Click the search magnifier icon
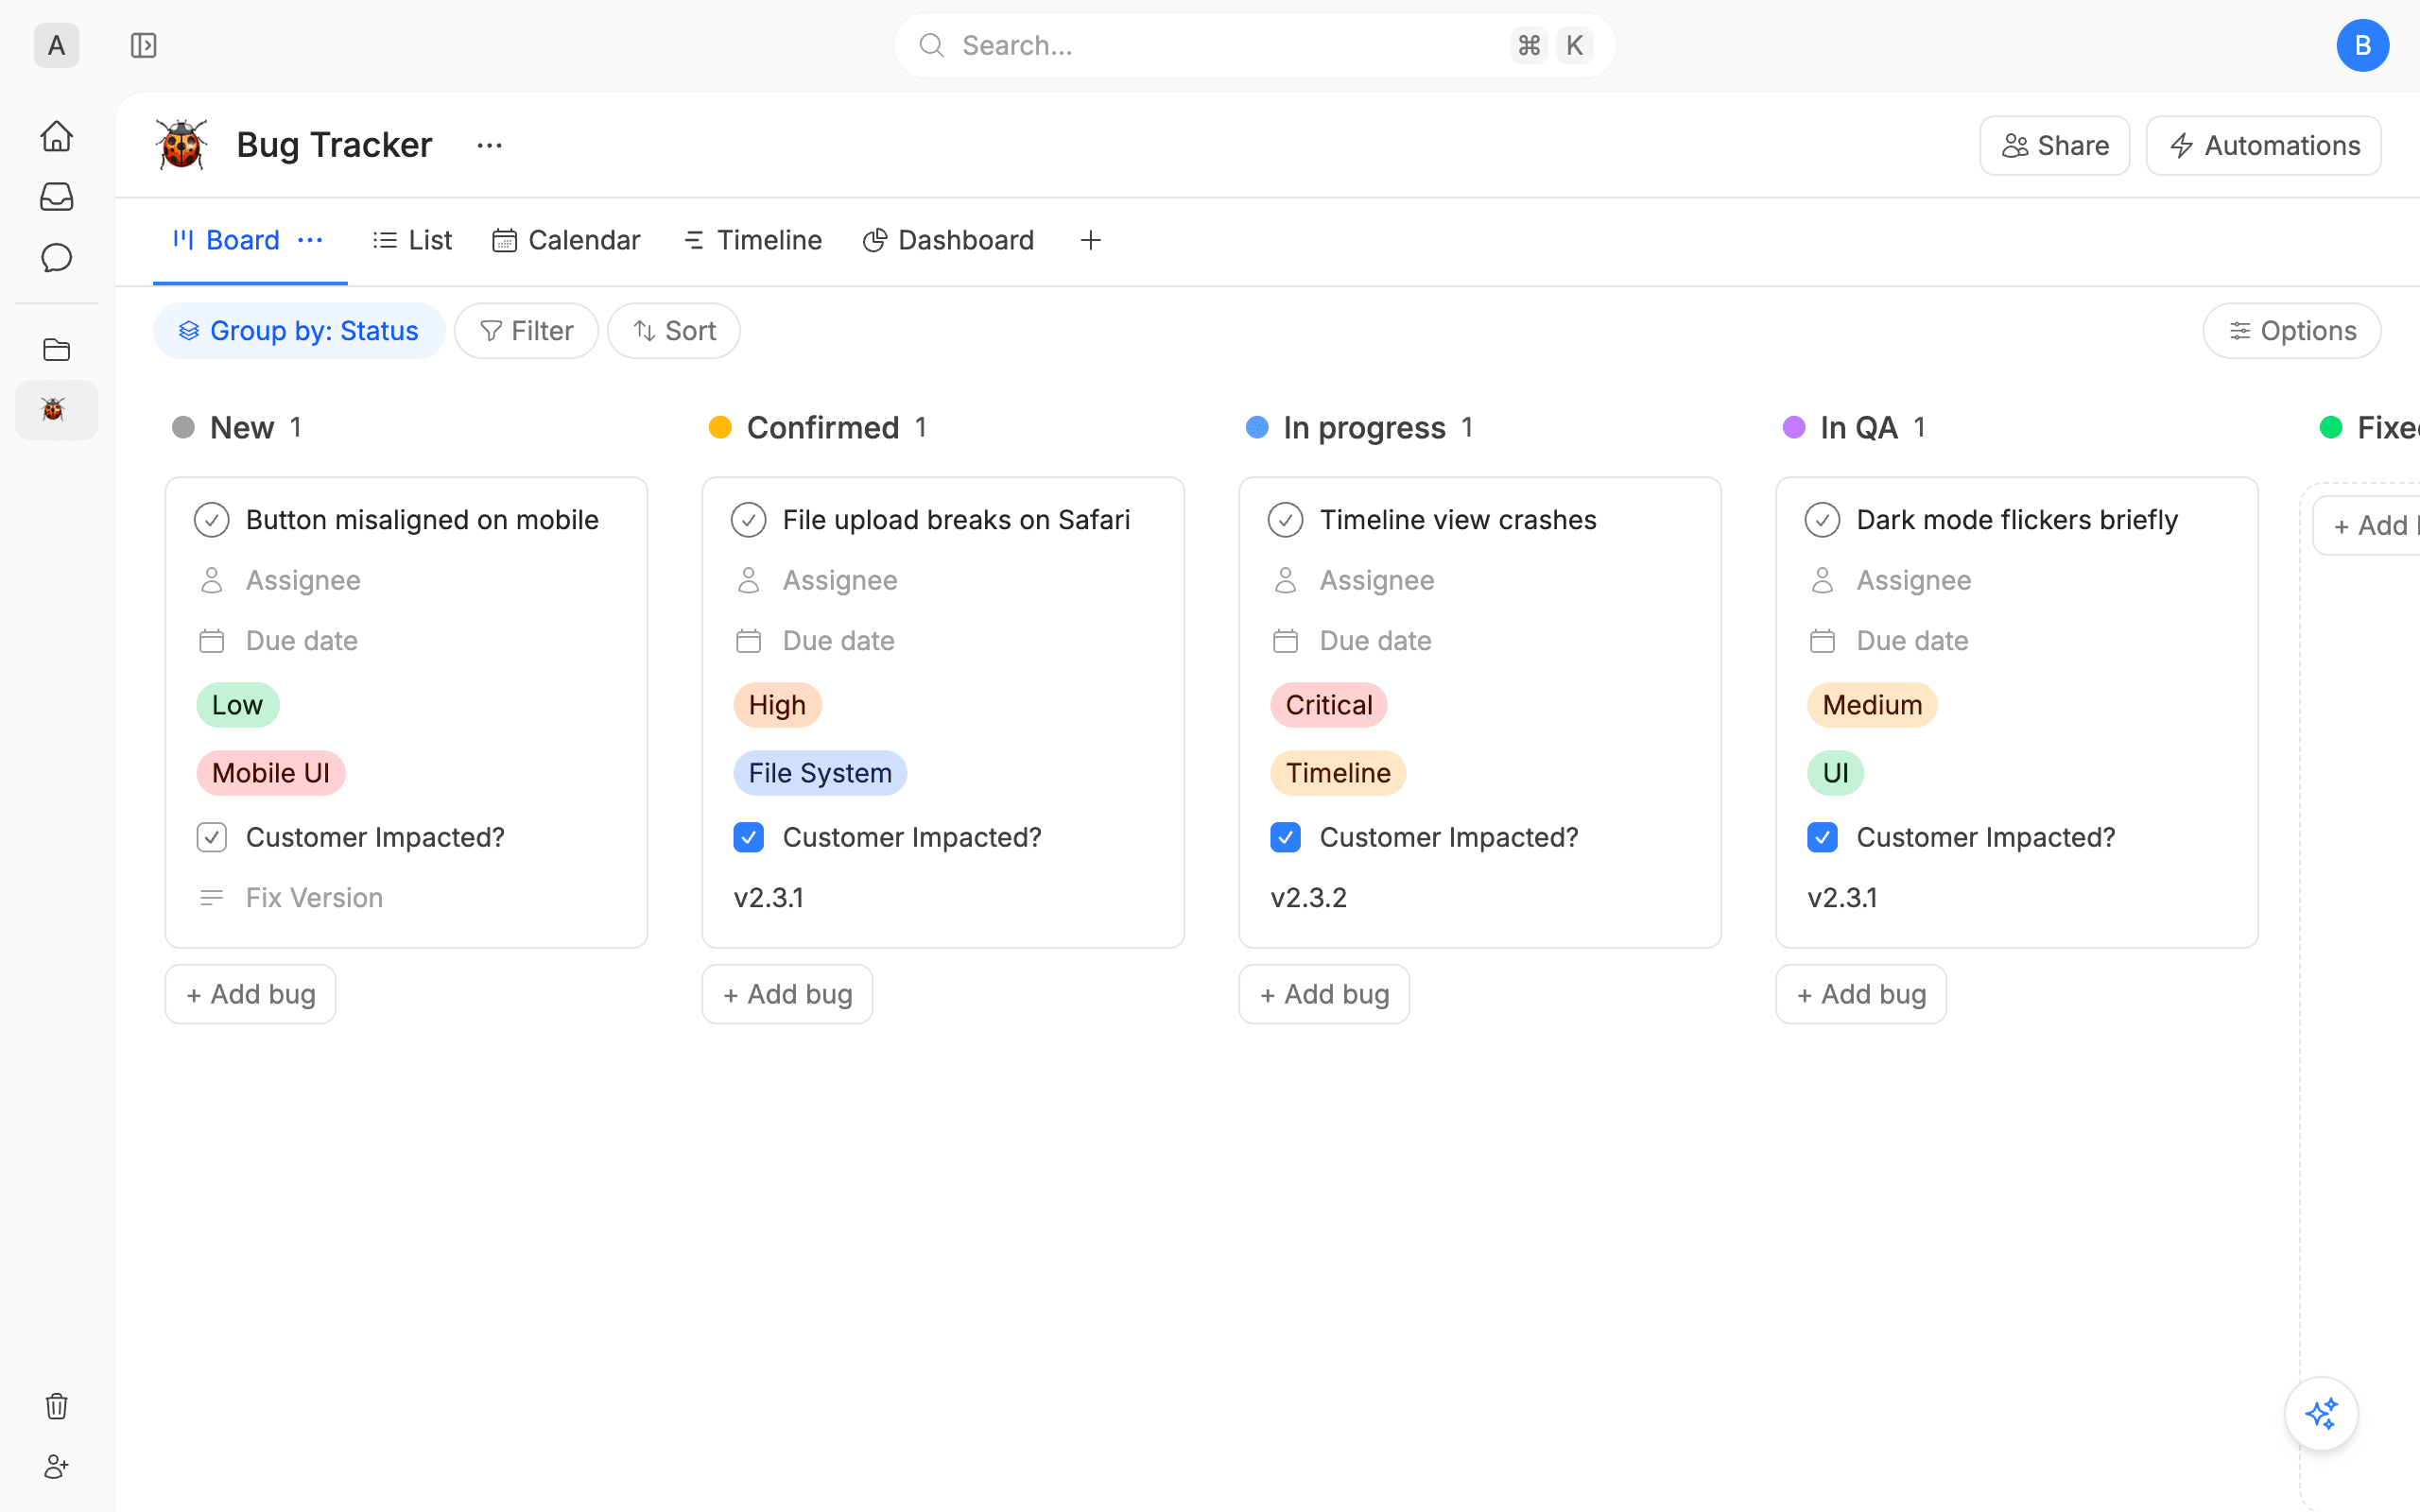The width and height of the screenshot is (2420, 1512). (x=932, y=45)
